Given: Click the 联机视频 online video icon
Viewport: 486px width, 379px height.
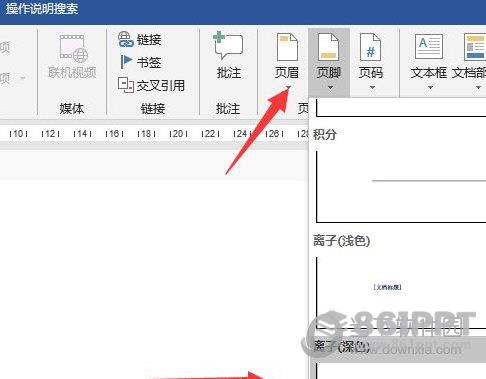Looking at the screenshot, I should pyautogui.click(x=73, y=49).
